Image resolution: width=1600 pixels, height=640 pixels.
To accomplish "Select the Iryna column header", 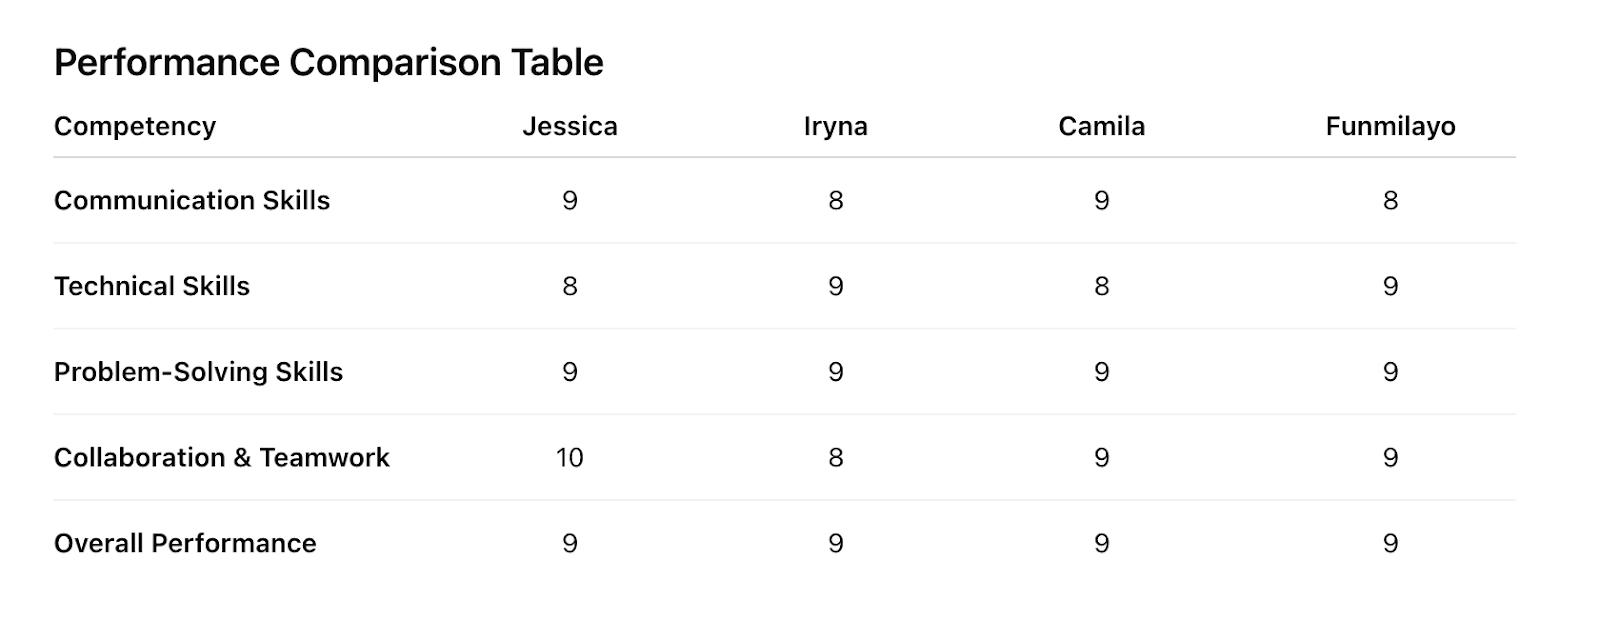I will tap(836, 127).
